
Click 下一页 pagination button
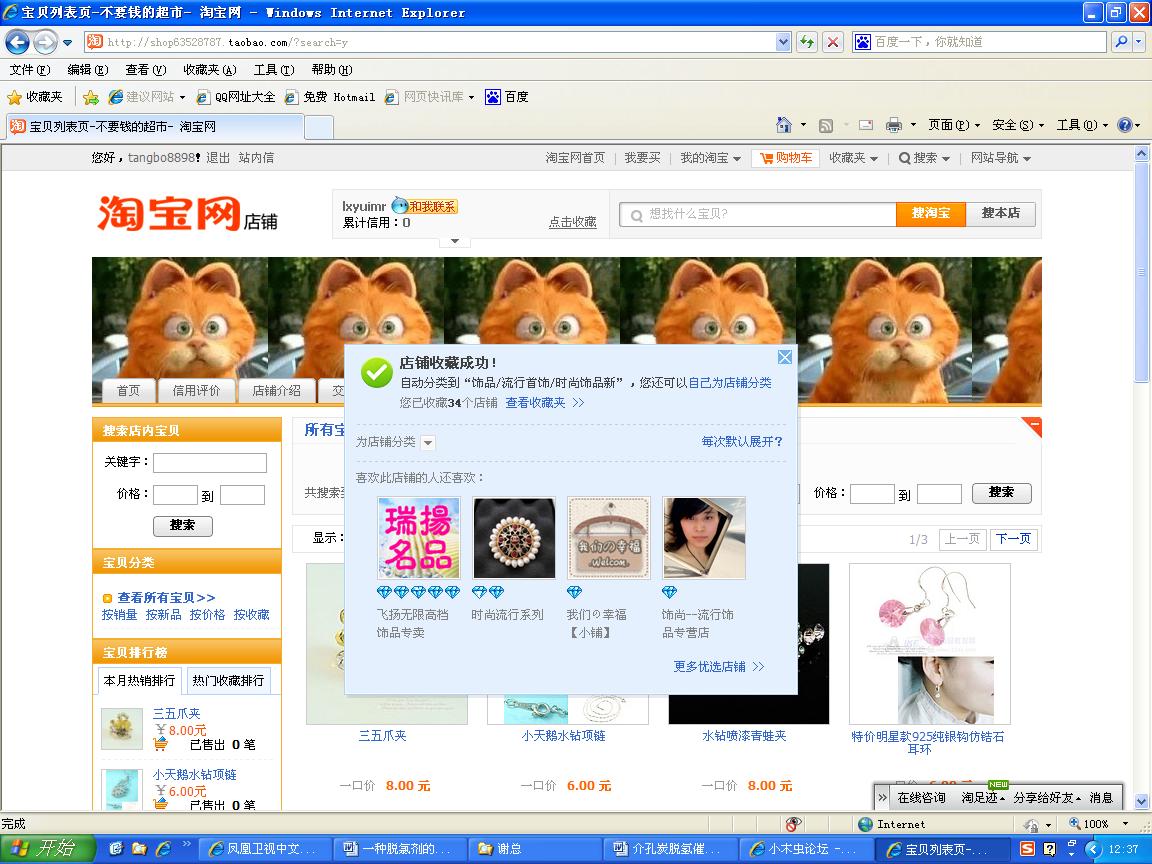1014,539
